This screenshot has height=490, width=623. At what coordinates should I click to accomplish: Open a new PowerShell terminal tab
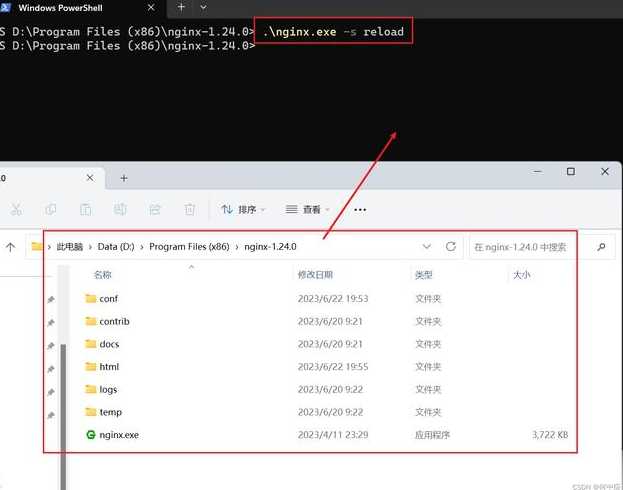[x=181, y=7]
